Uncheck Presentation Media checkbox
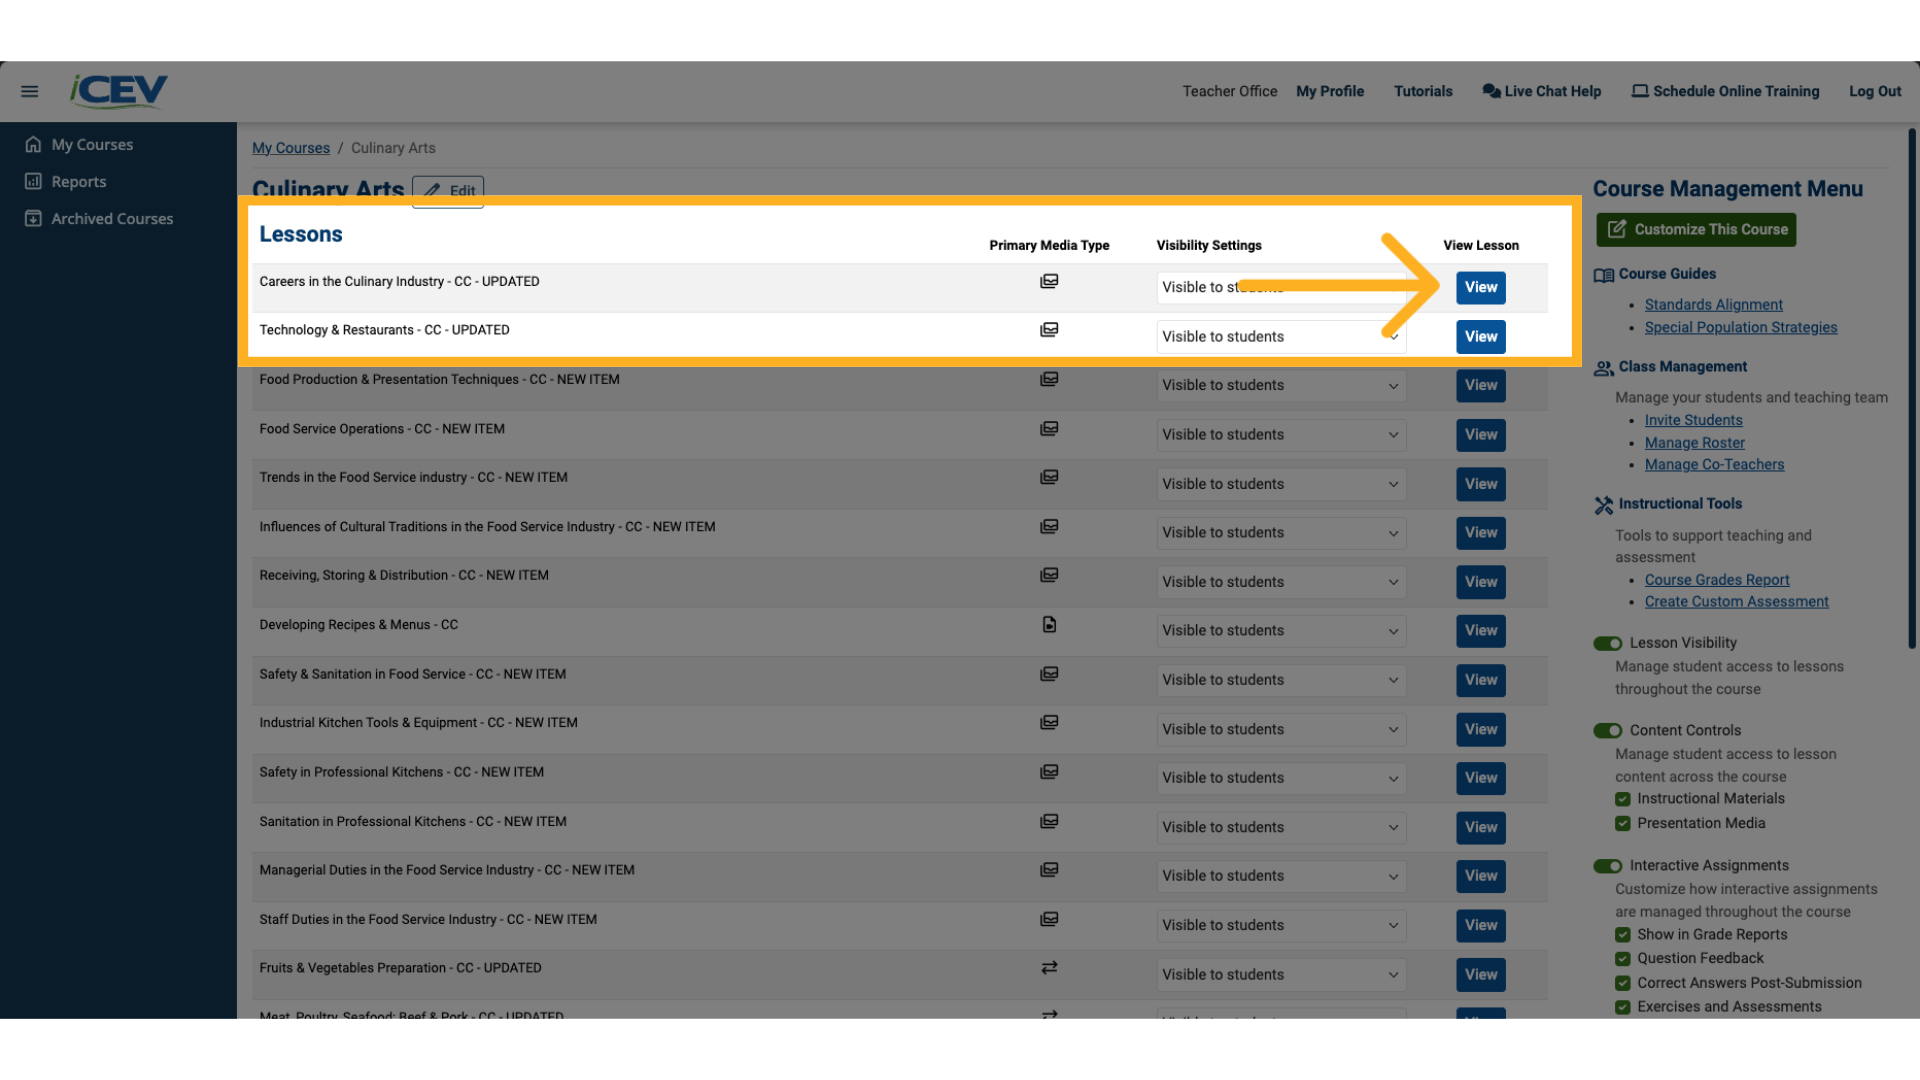 pos(1623,824)
